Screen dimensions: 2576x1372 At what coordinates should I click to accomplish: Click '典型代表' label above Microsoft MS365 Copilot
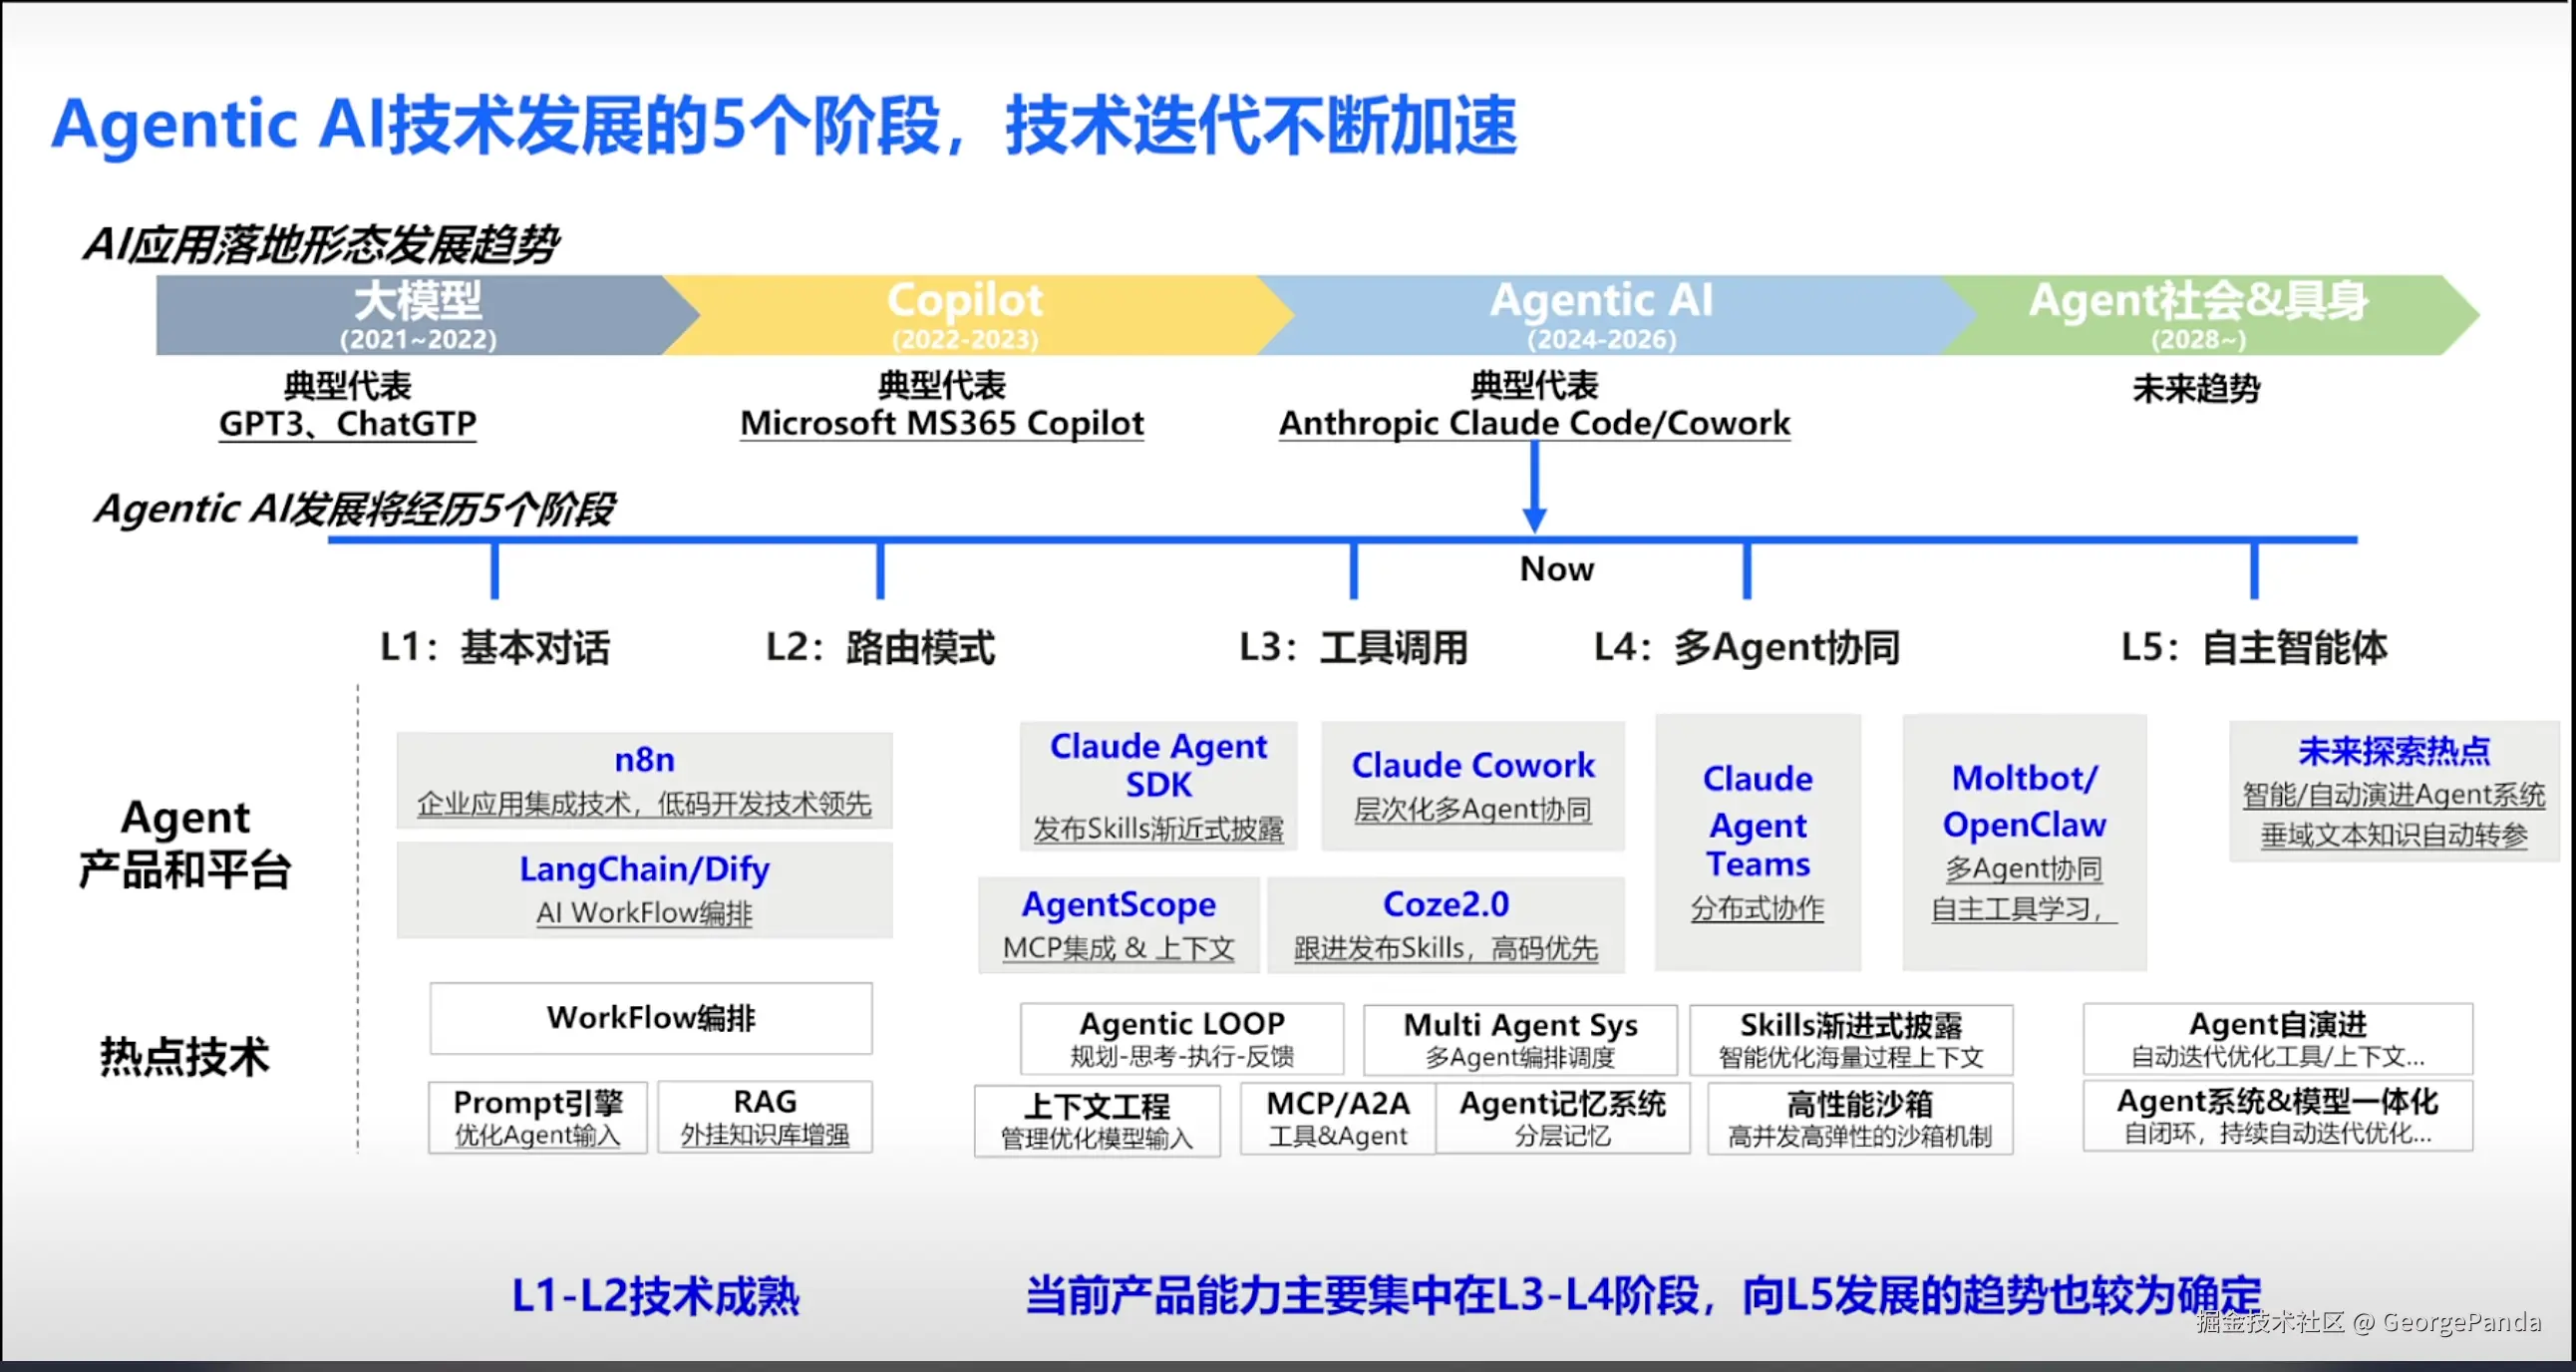point(942,385)
